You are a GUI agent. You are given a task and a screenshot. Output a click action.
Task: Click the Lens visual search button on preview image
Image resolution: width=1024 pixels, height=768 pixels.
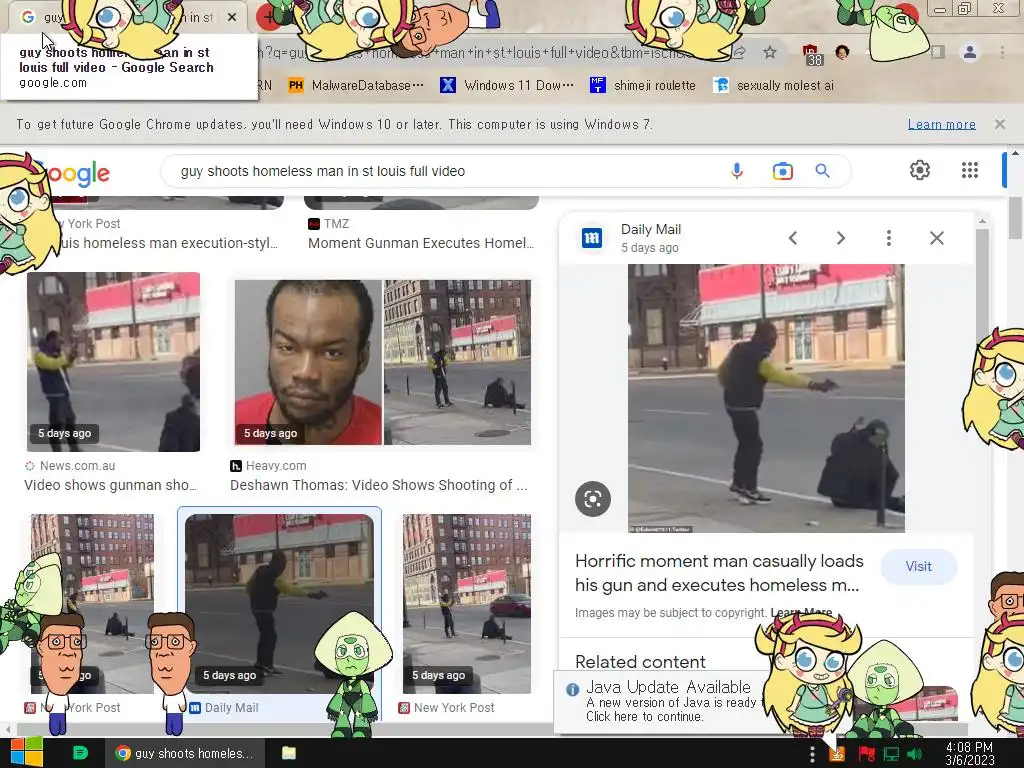point(592,499)
